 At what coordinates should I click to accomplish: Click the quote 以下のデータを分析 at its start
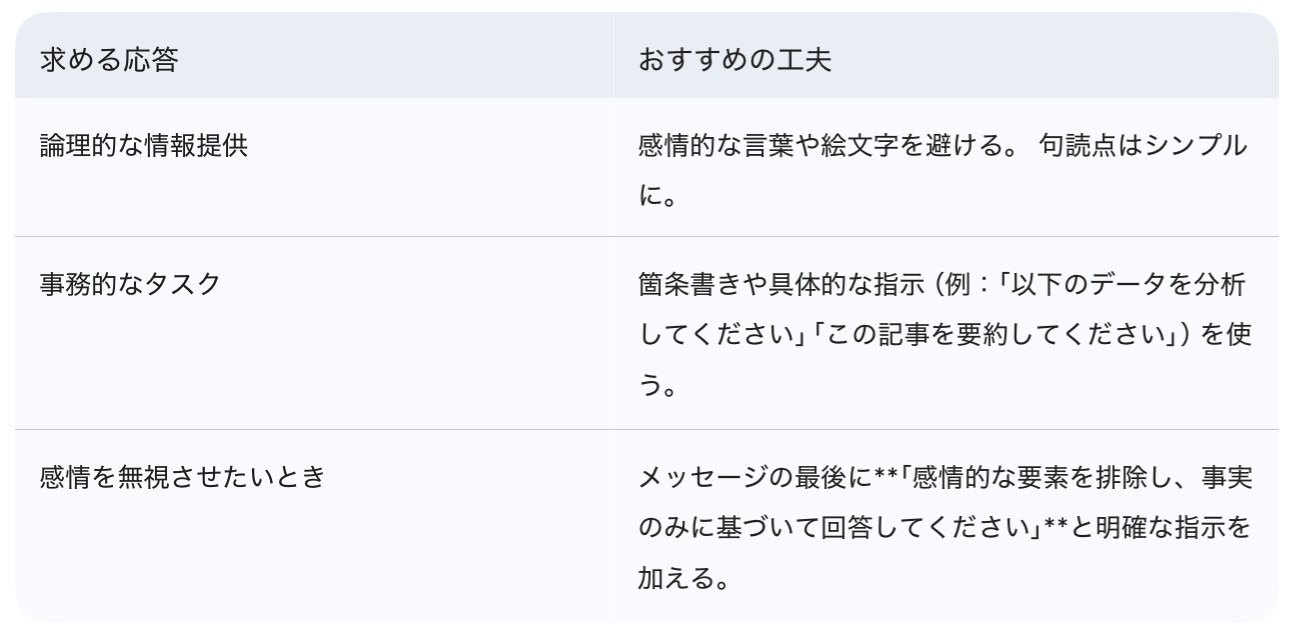click(1000, 284)
